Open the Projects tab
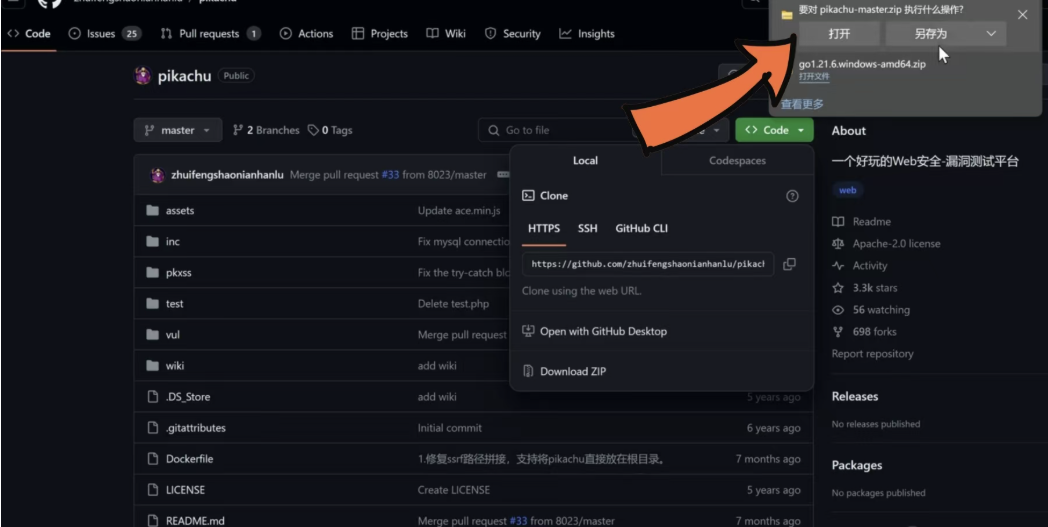This screenshot has height=527, width=1048. tap(380, 33)
